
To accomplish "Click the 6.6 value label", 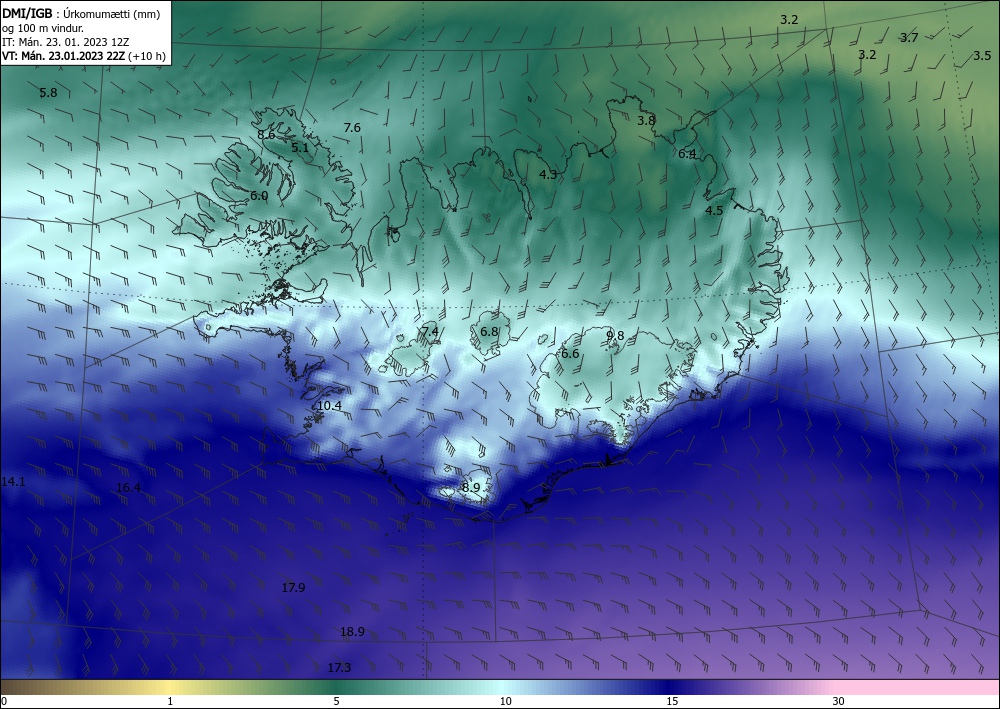I will pyautogui.click(x=570, y=354).
